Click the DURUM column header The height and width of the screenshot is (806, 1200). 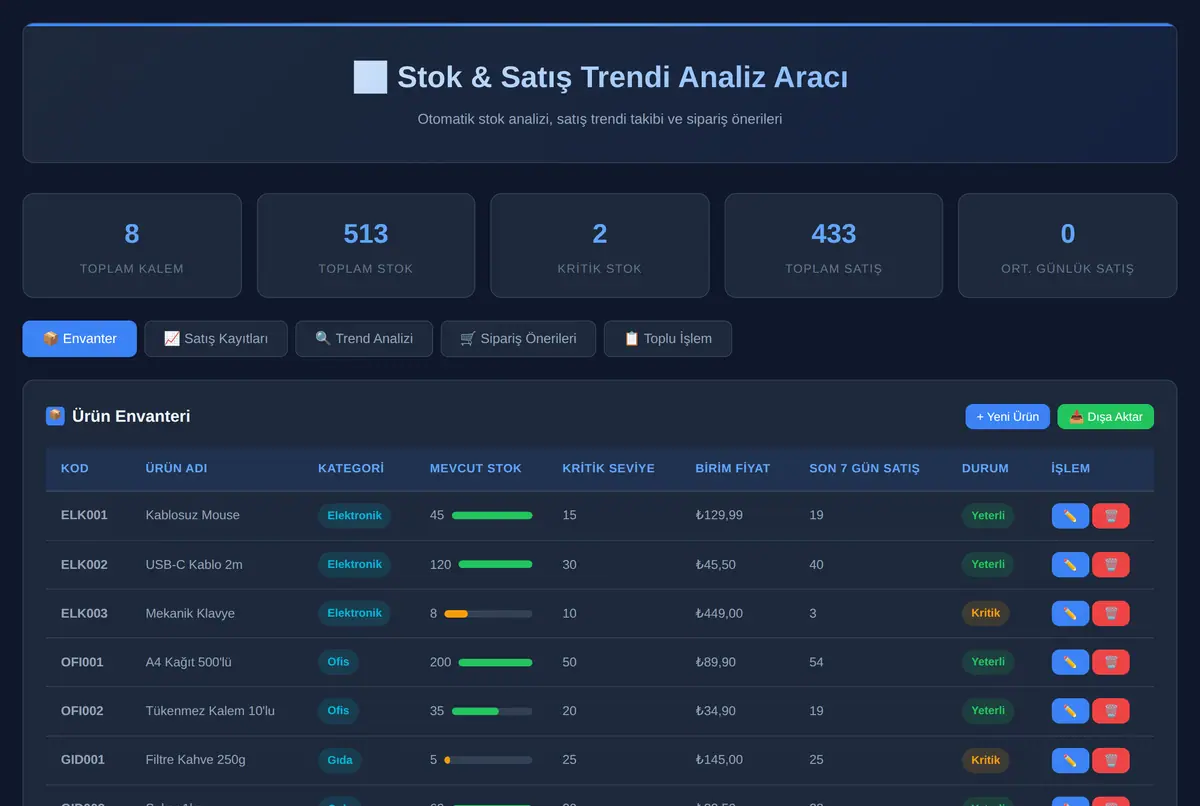coord(985,469)
